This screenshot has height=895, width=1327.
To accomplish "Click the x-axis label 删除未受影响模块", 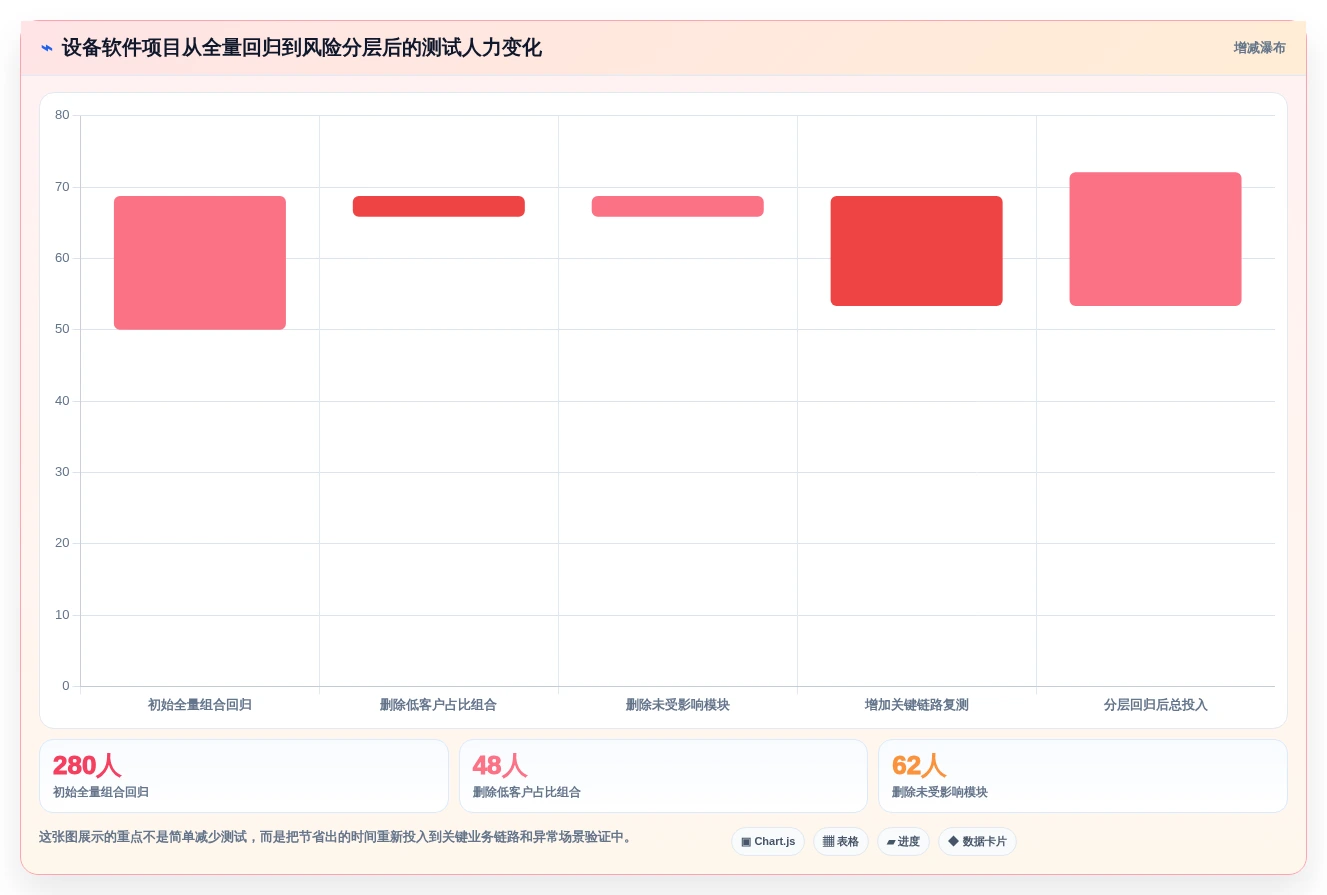I will coord(678,705).
